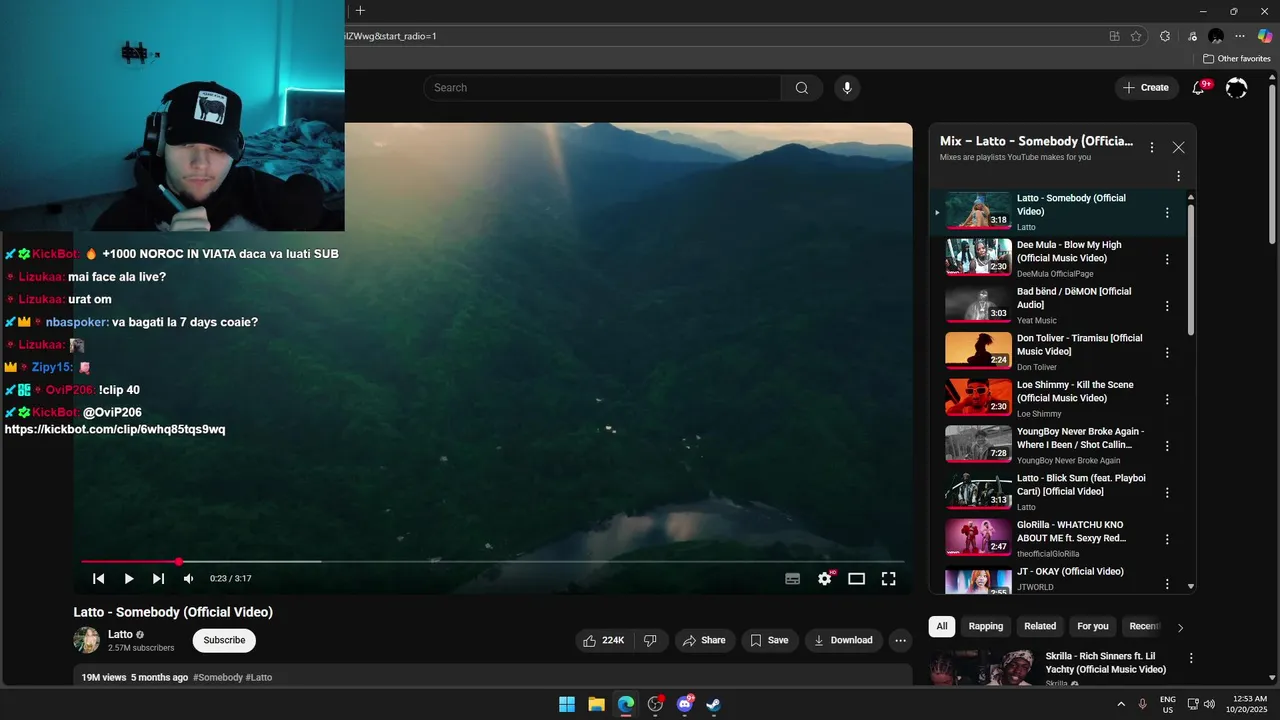This screenshot has height=720, width=1280.
Task: Open a new browser tab with plus
Action: coord(360,11)
